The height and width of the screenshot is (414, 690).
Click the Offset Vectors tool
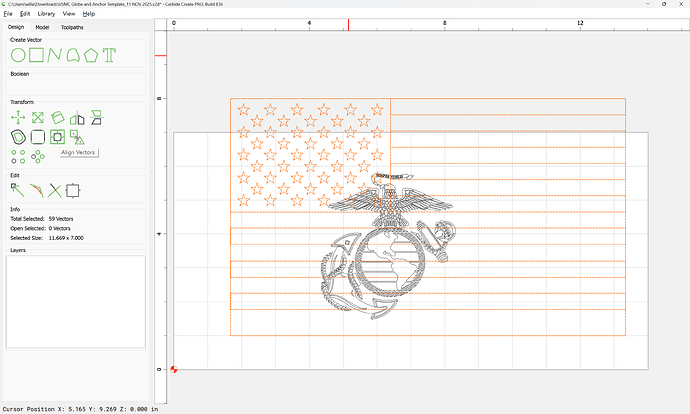click(x=18, y=136)
